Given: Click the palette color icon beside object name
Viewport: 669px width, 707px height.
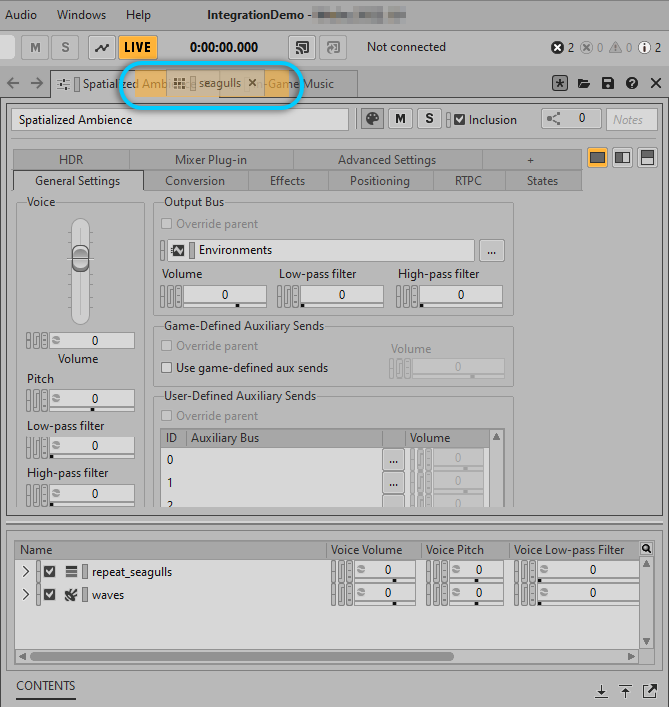Looking at the screenshot, I should [372, 119].
